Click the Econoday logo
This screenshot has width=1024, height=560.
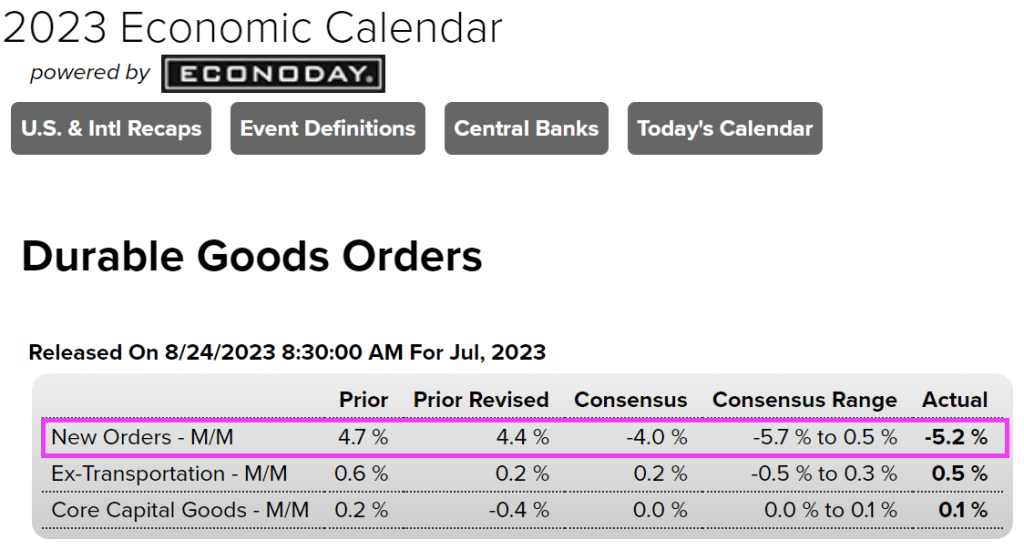click(273, 73)
